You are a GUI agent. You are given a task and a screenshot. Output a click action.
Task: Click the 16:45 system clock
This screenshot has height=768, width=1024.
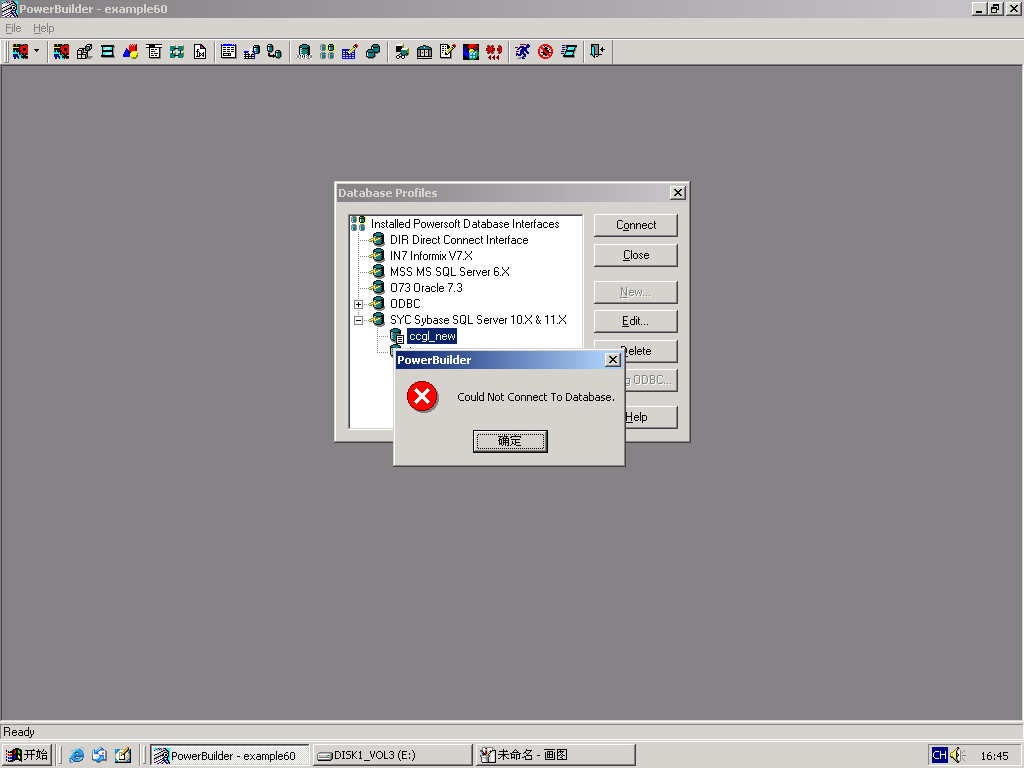(994, 756)
